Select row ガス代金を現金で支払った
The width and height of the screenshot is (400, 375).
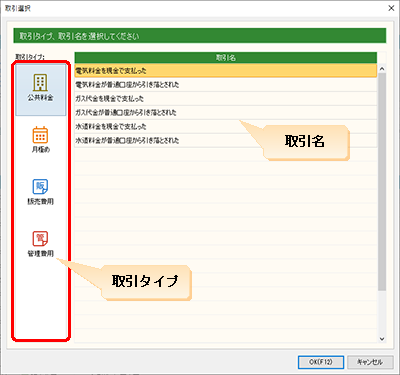pos(226,99)
